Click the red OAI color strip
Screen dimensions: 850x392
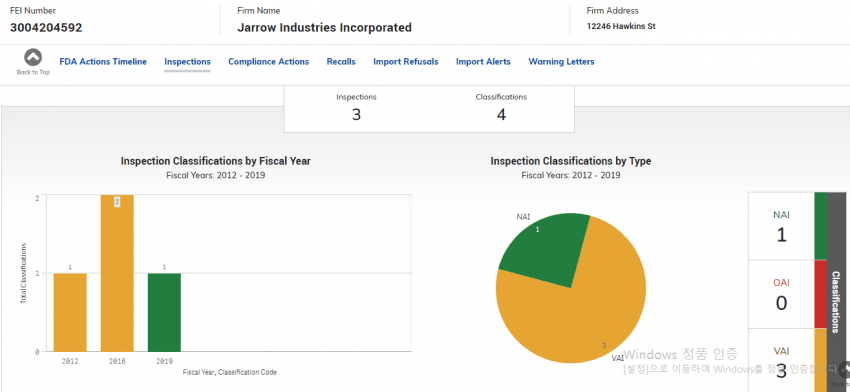pyautogui.click(x=821, y=294)
